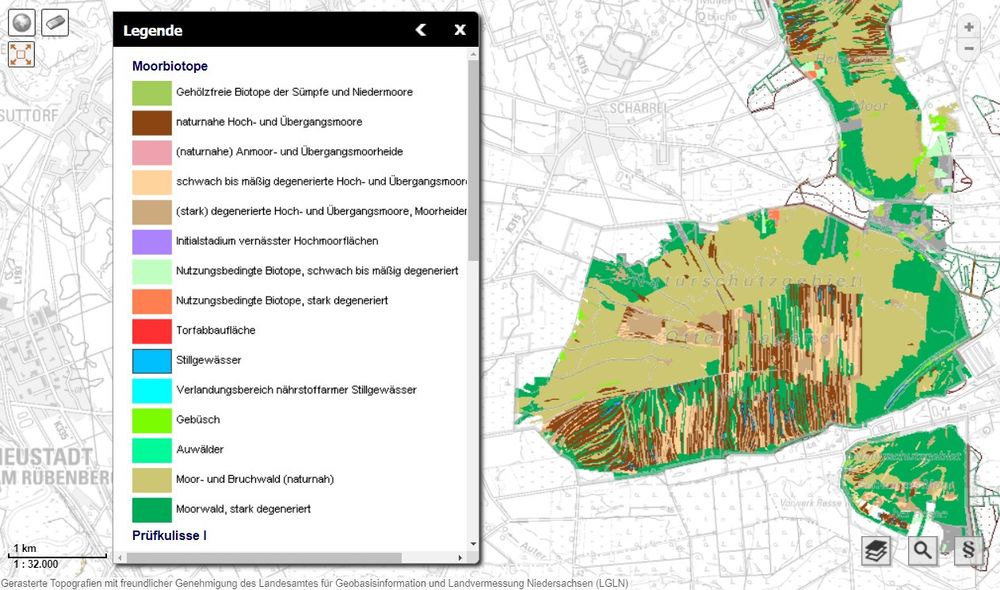1000x590 pixels.
Task: Open the globe basemap tool
Action: click(x=22, y=23)
